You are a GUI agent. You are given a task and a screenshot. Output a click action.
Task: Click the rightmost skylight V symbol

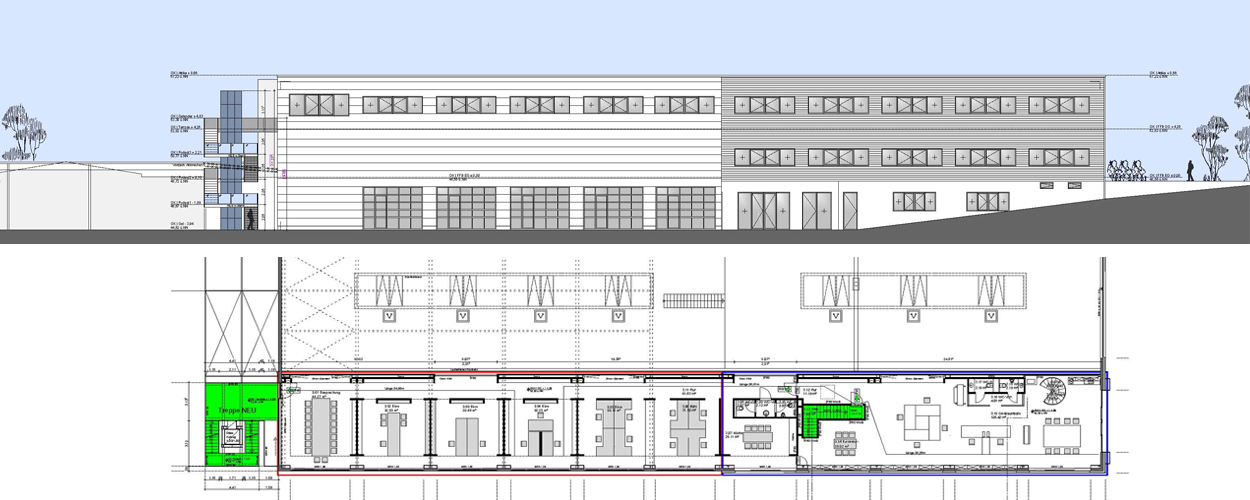(992, 316)
